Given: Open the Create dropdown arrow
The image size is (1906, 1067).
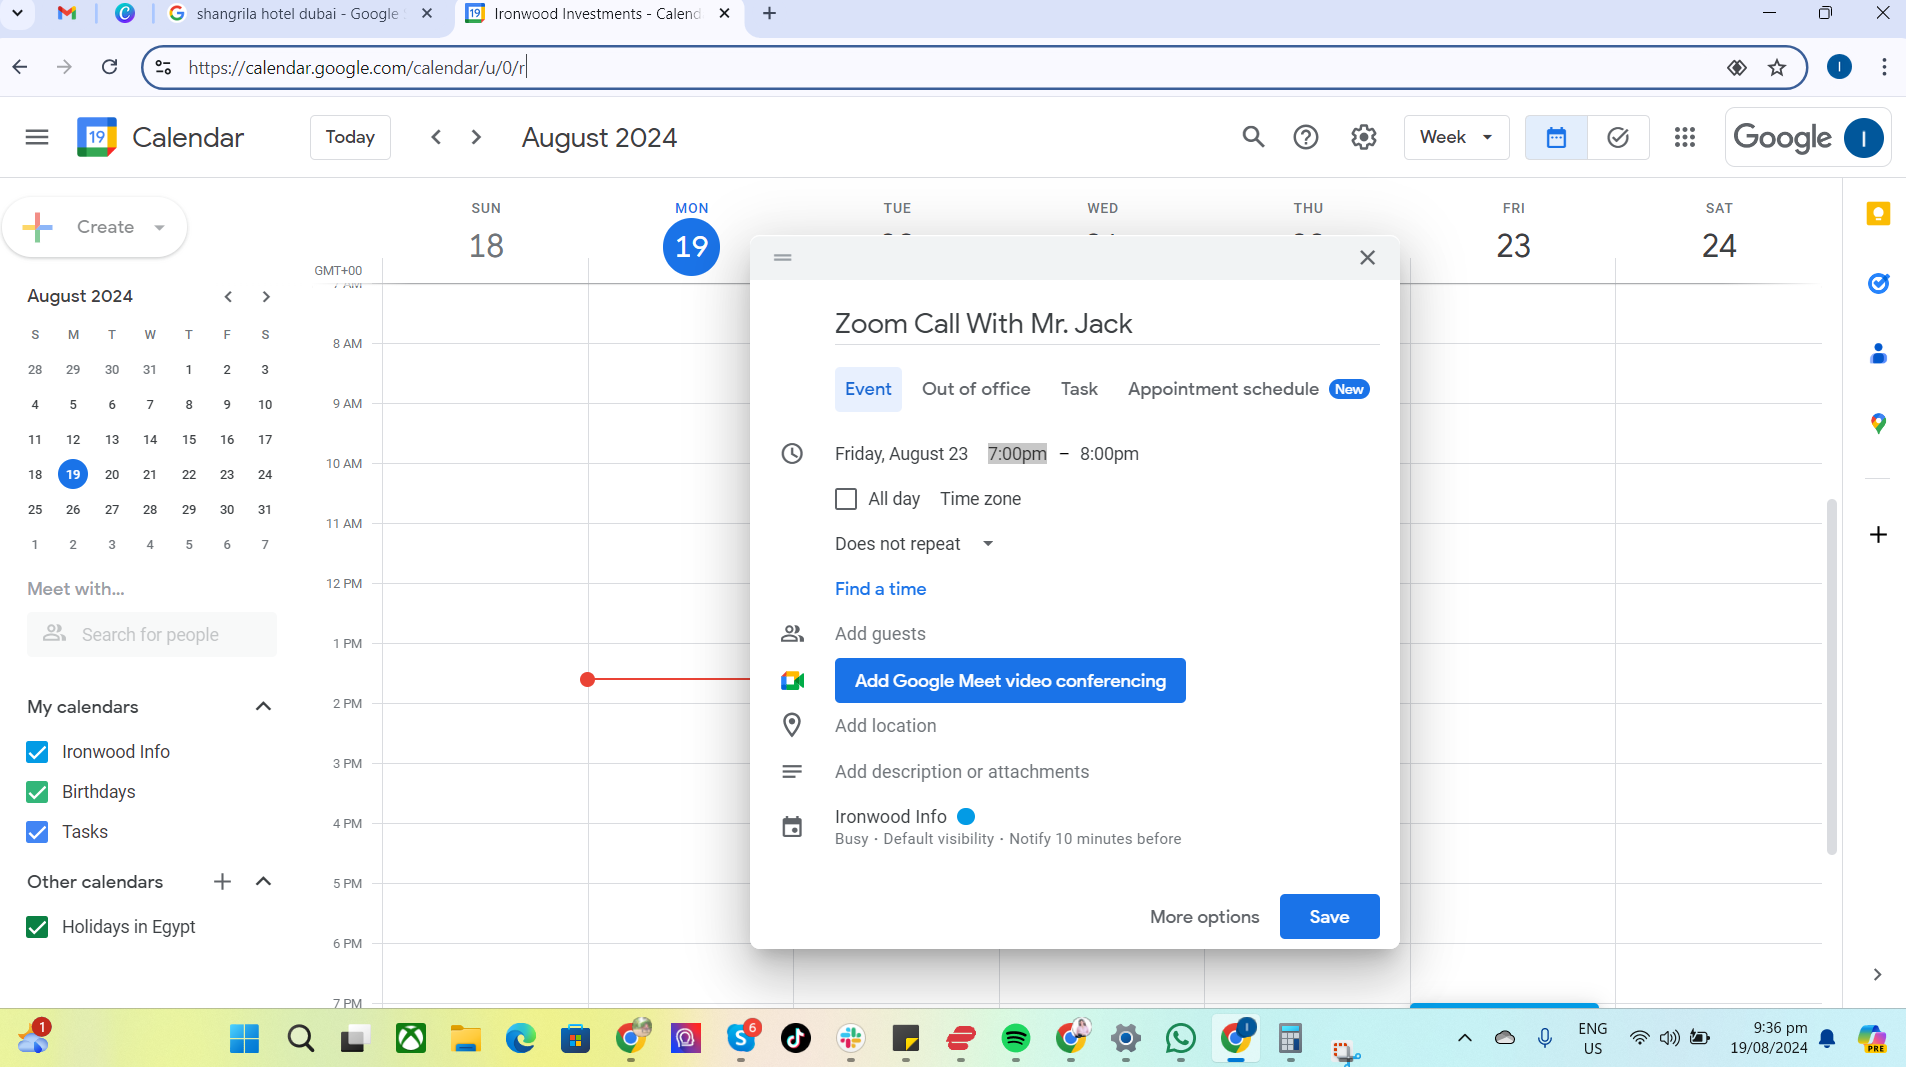Looking at the screenshot, I should tap(159, 228).
